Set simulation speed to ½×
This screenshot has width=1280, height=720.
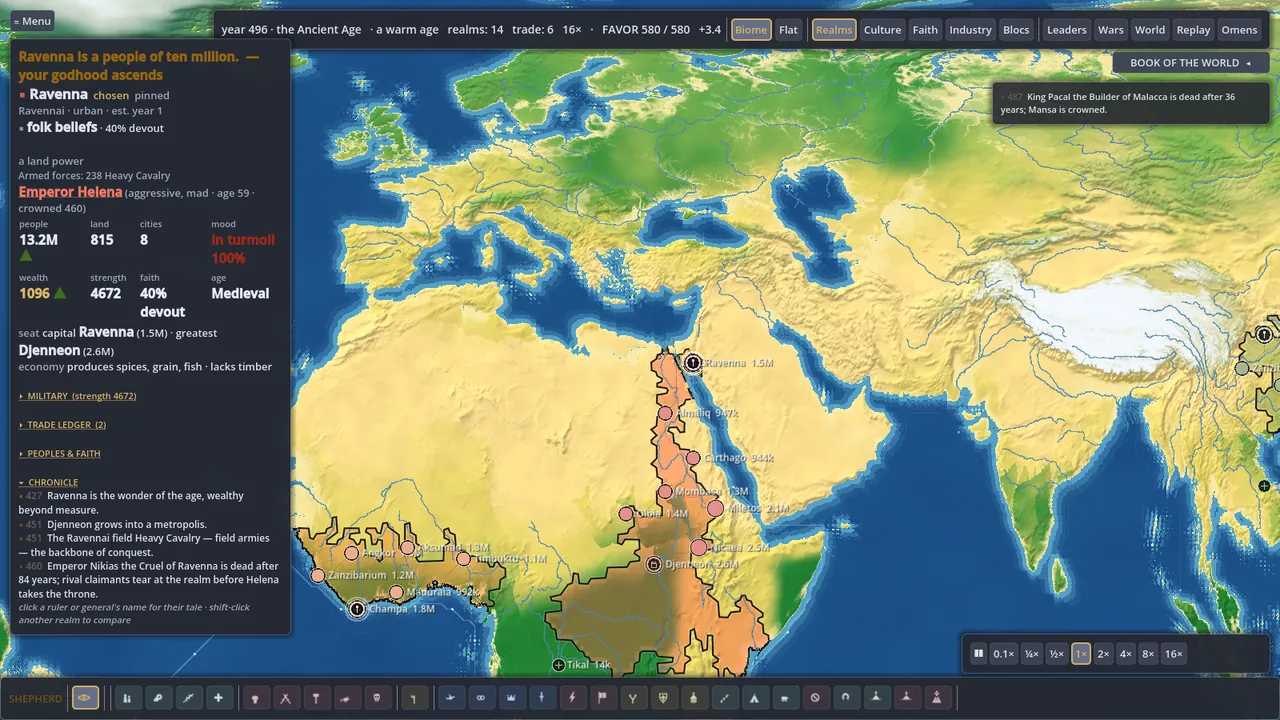coord(1056,654)
